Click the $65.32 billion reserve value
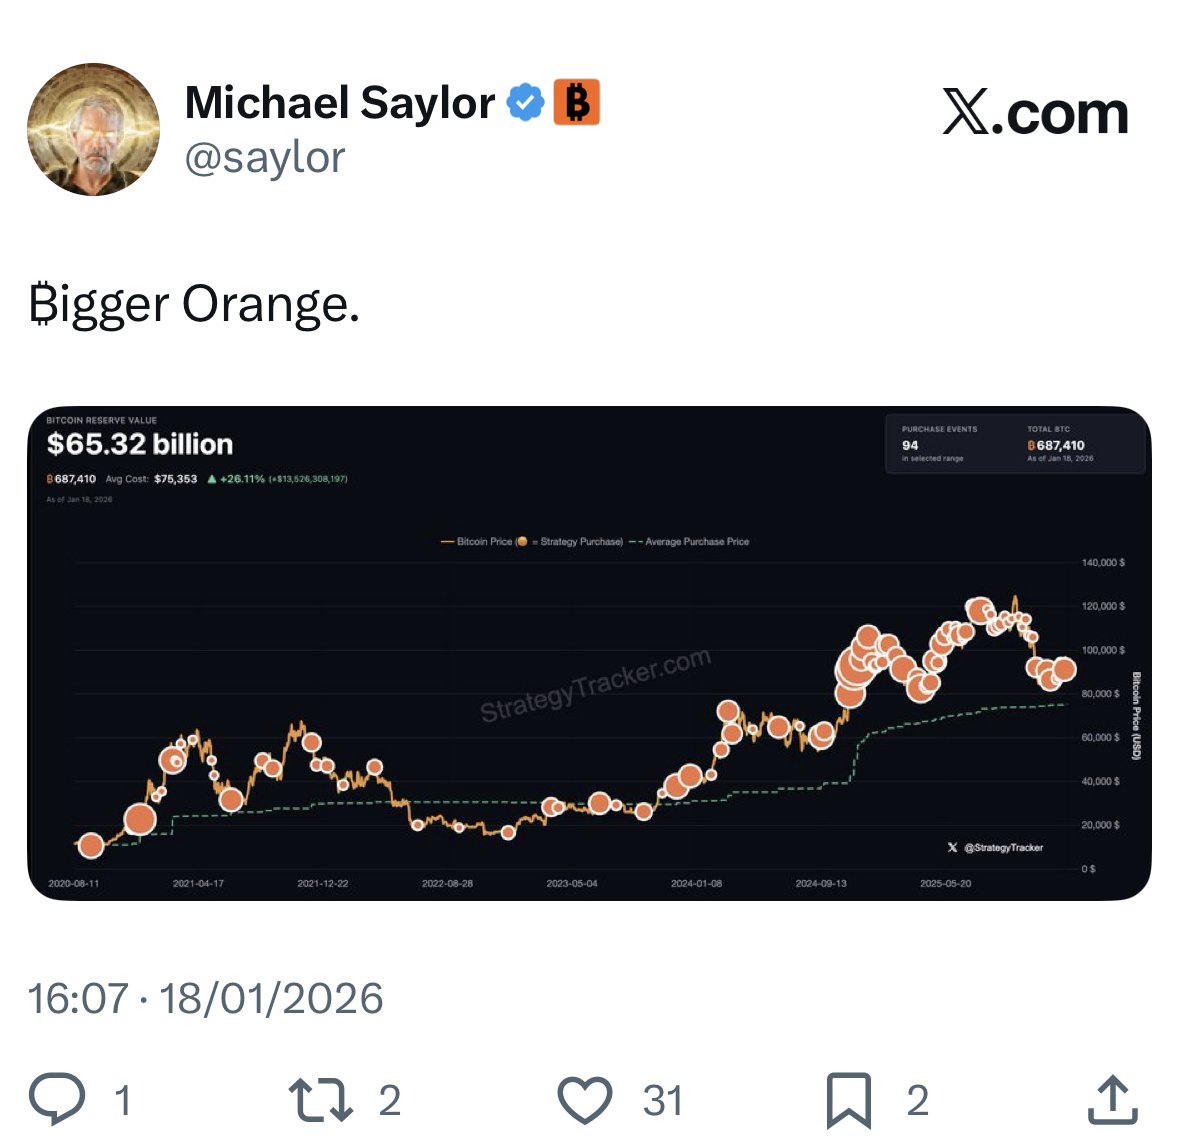This screenshot has width=1179, height=1143. tap(140, 444)
